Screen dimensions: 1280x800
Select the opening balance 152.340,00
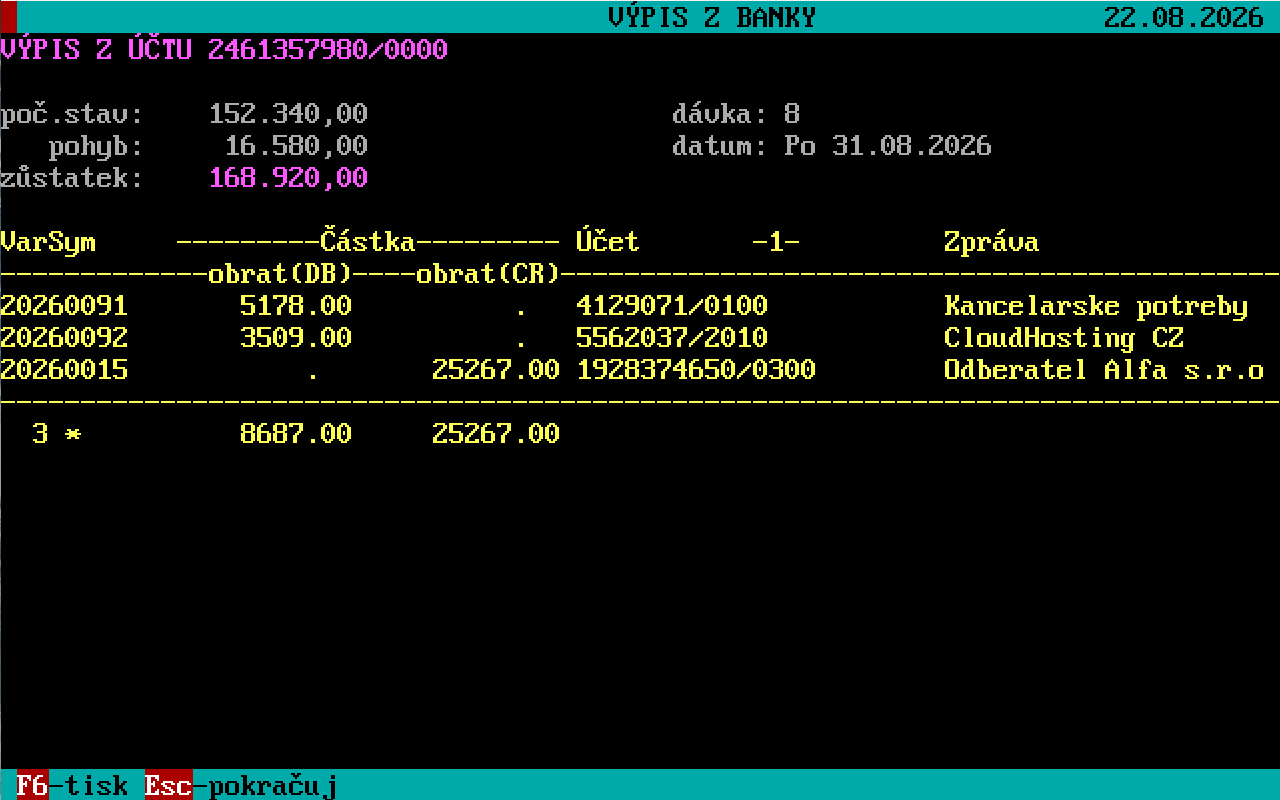click(288, 113)
